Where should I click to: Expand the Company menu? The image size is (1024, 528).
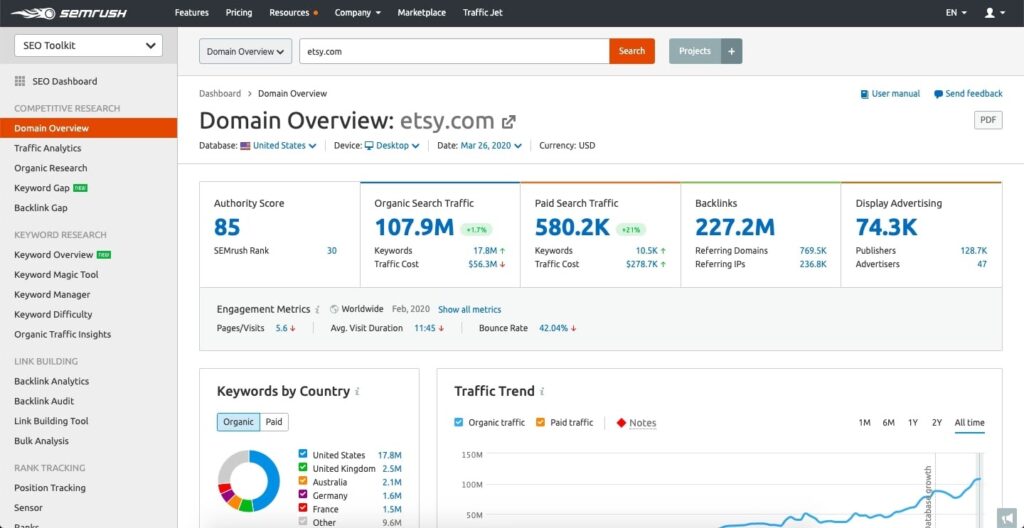pos(357,12)
